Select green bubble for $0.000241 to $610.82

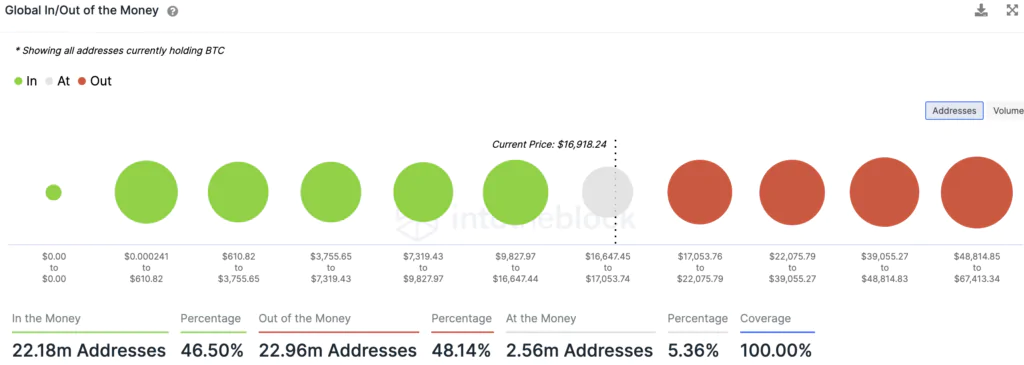pyautogui.click(x=146, y=193)
